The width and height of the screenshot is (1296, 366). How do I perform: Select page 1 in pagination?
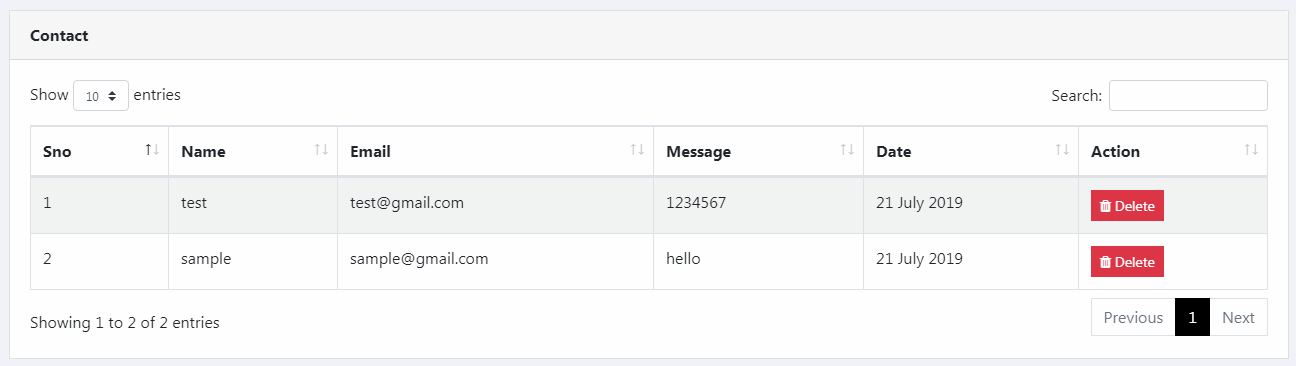point(1192,317)
